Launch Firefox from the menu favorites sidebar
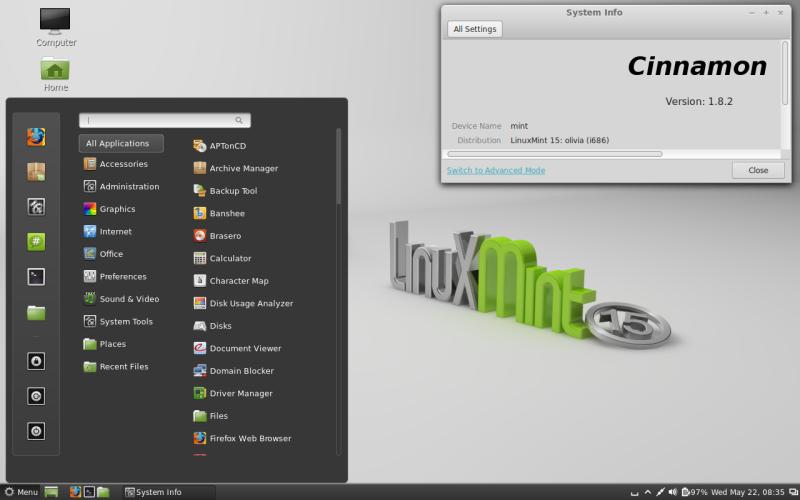 [36, 136]
